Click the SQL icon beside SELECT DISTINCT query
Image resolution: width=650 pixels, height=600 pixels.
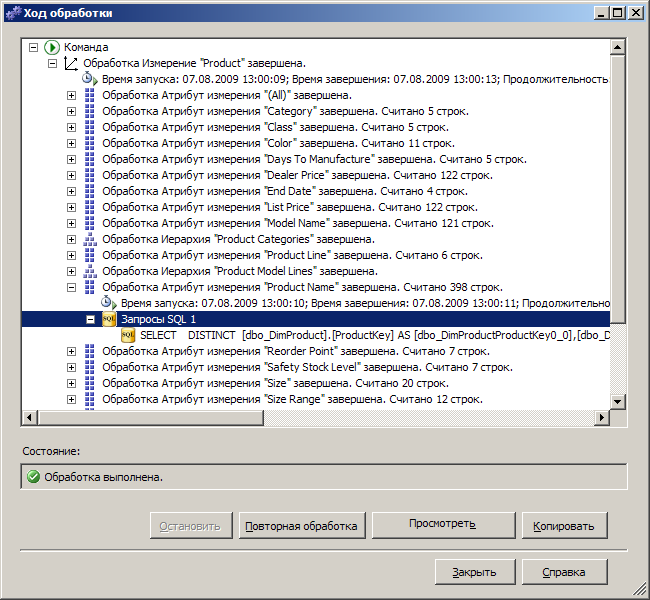point(128,335)
